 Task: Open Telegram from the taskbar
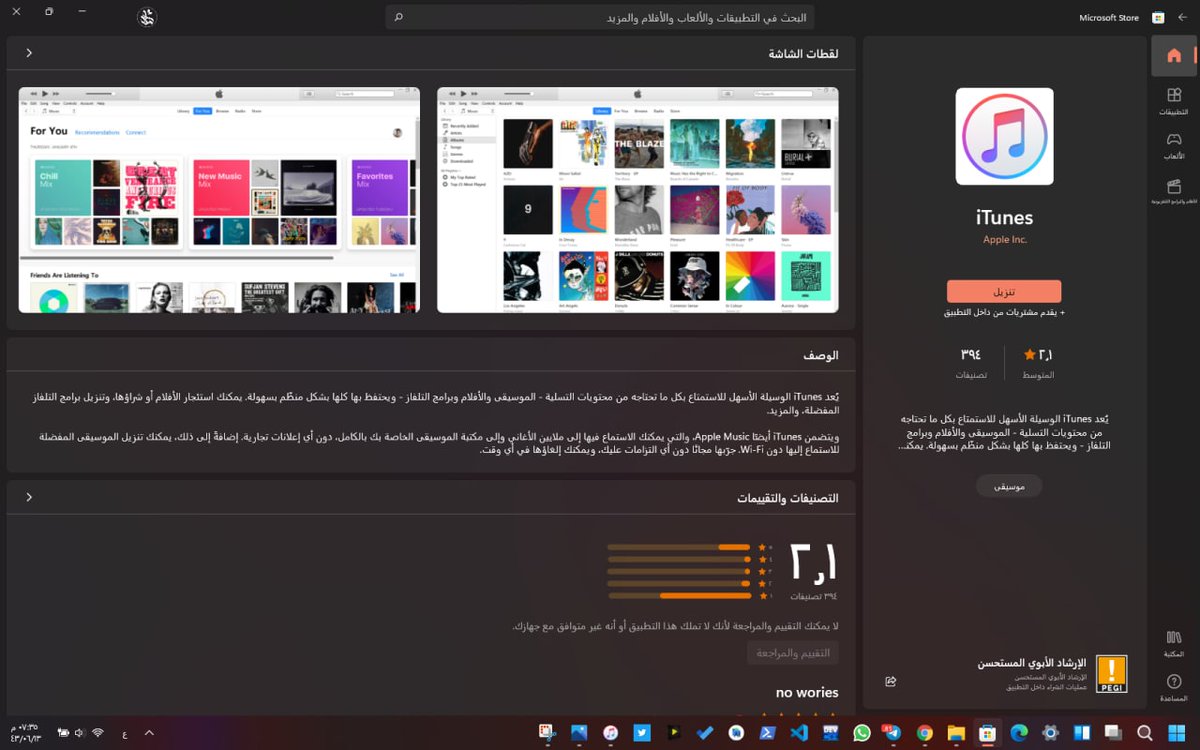click(893, 733)
